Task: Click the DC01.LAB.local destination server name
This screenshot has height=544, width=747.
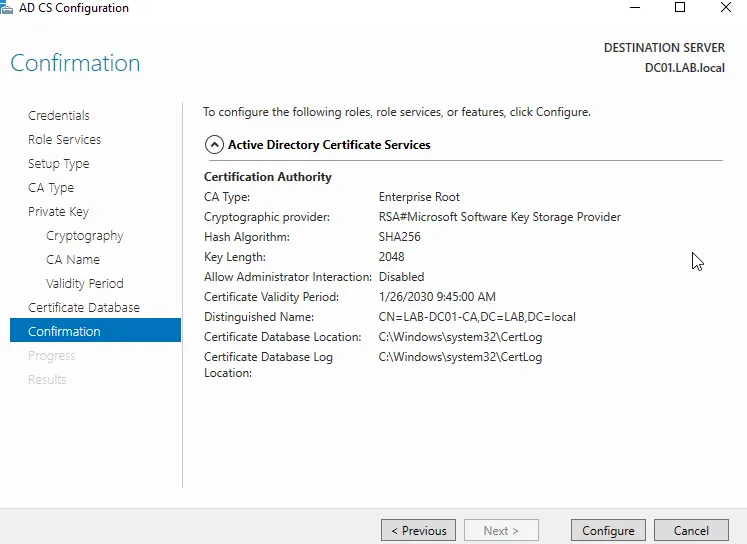Action: pyautogui.click(x=685, y=68)
